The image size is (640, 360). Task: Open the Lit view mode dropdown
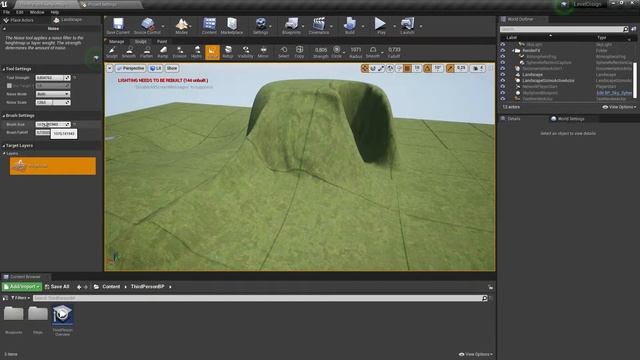click(156, 69)
